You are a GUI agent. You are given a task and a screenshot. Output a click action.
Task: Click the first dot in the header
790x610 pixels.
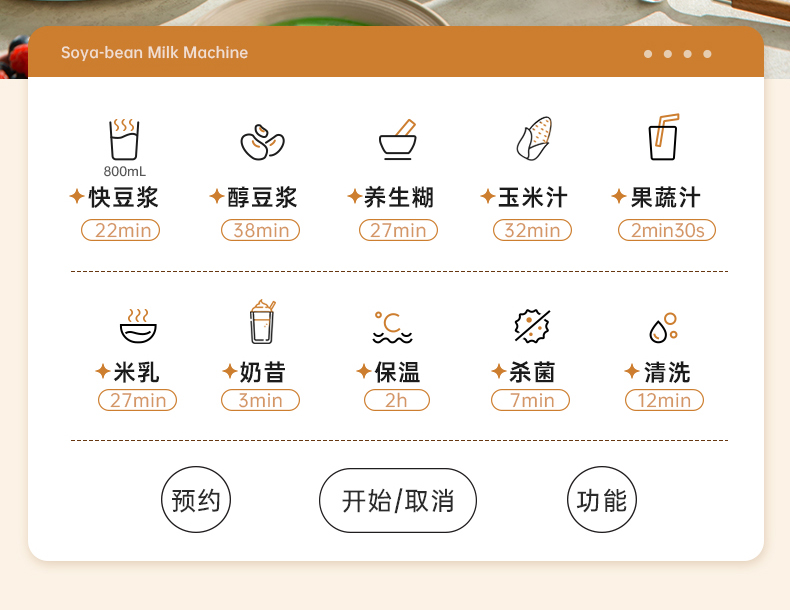pos(648,54)
